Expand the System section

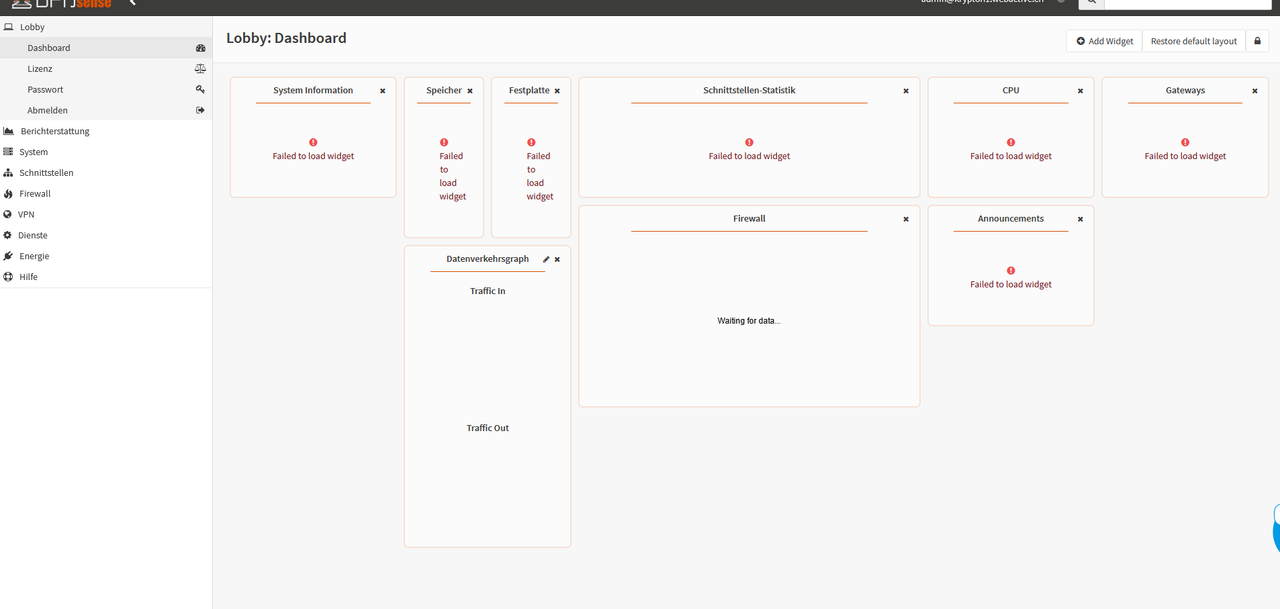(x=106, y=152)
